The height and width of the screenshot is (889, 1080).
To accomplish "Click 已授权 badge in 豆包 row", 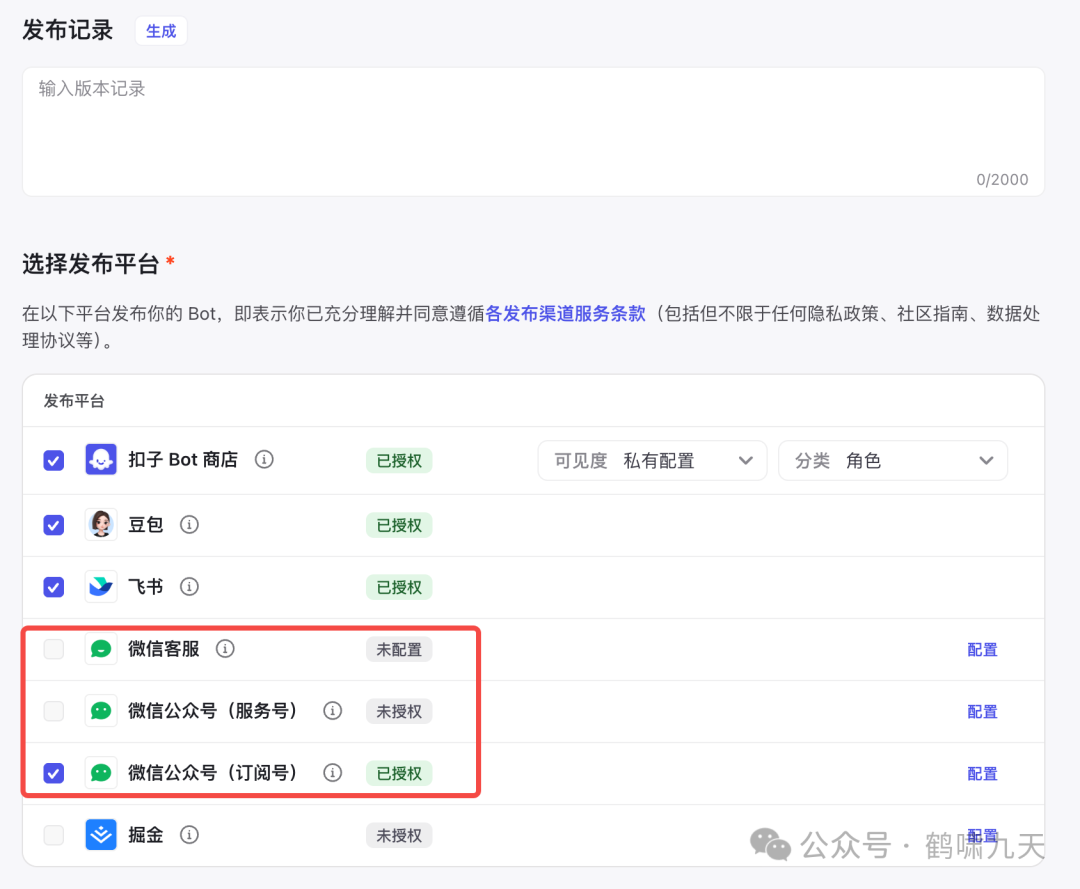I will (x=399, y=525).
